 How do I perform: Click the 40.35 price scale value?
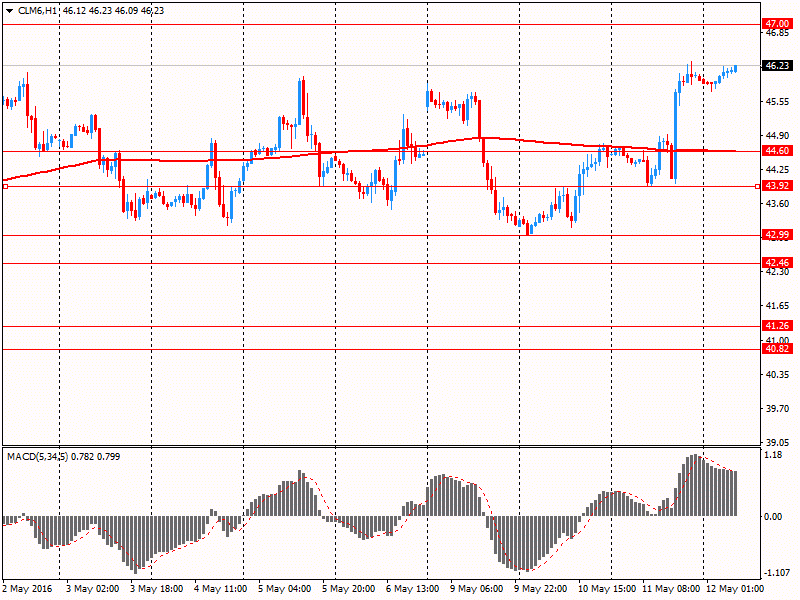pos(777,374)
